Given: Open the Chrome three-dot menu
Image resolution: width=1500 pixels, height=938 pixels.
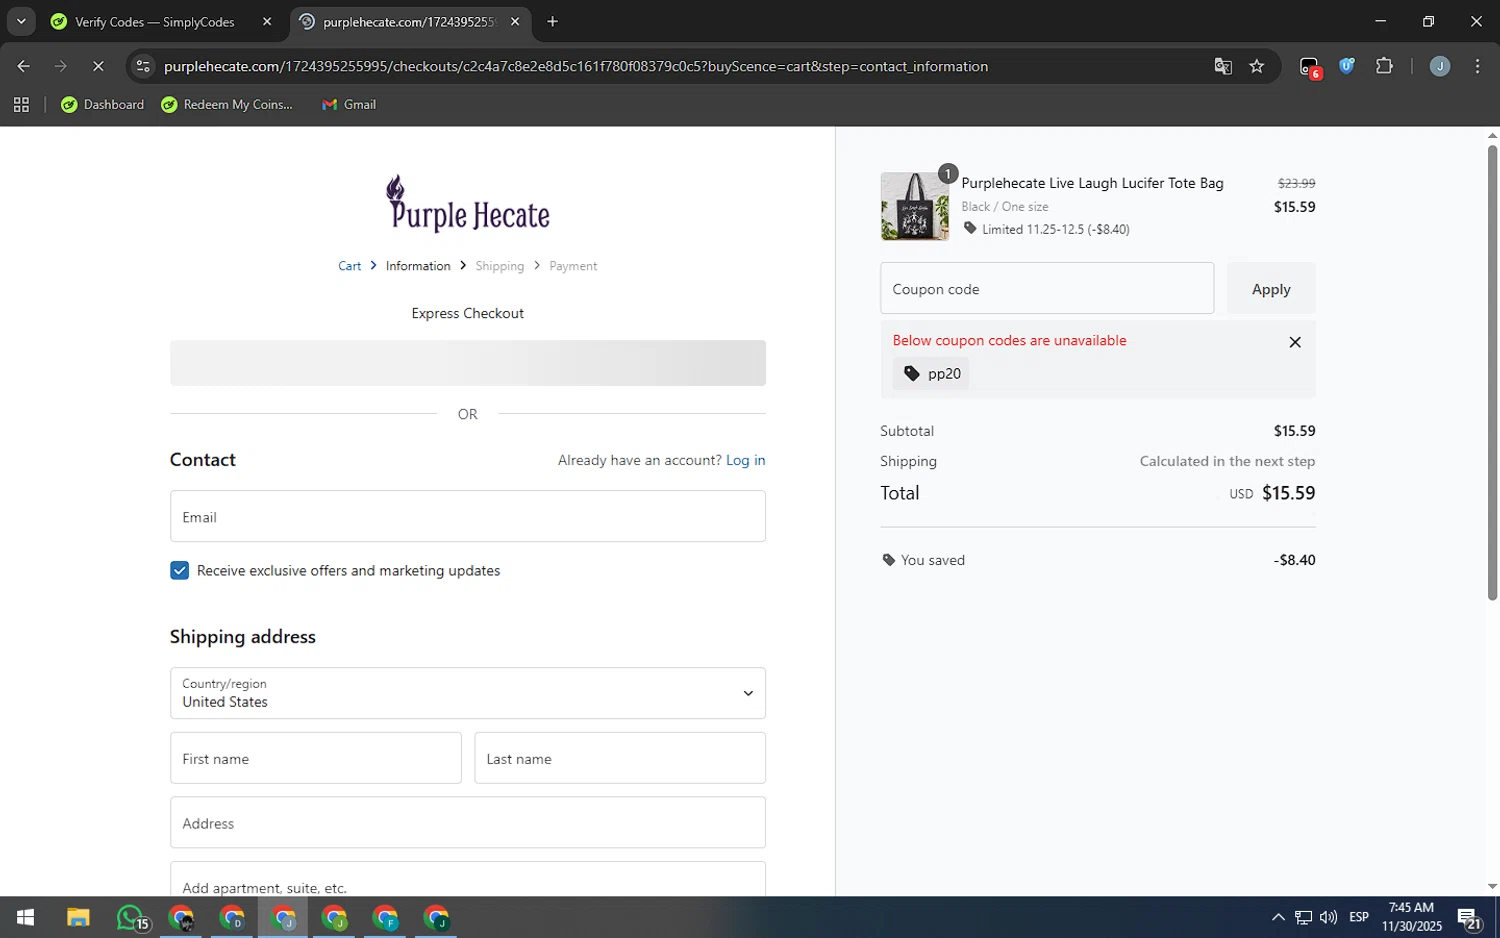Looking at the screenshot, I should pos(1477,66).
